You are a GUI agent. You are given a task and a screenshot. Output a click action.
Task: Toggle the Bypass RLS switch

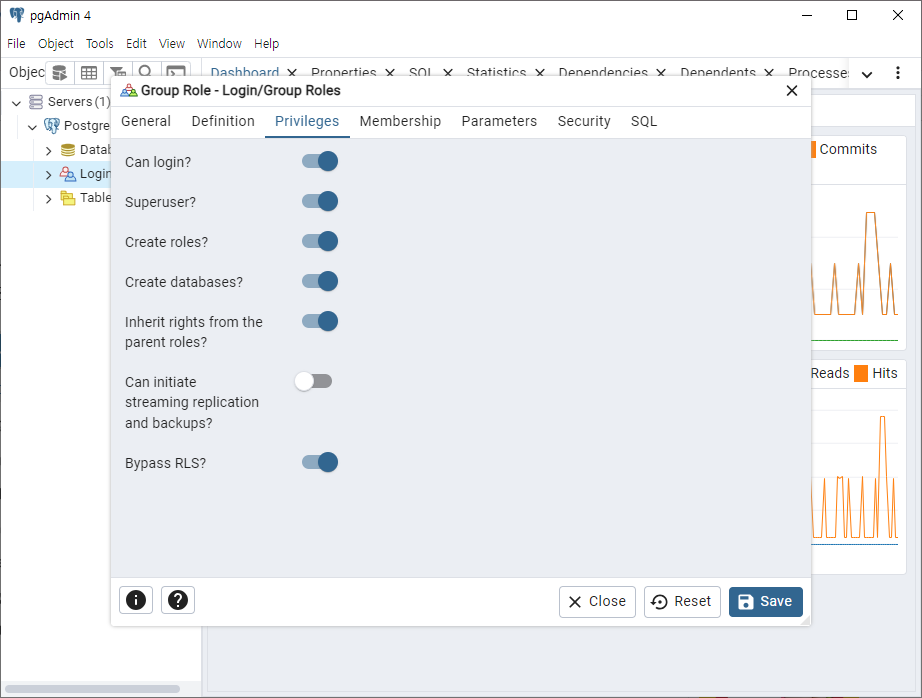point(320,462)
